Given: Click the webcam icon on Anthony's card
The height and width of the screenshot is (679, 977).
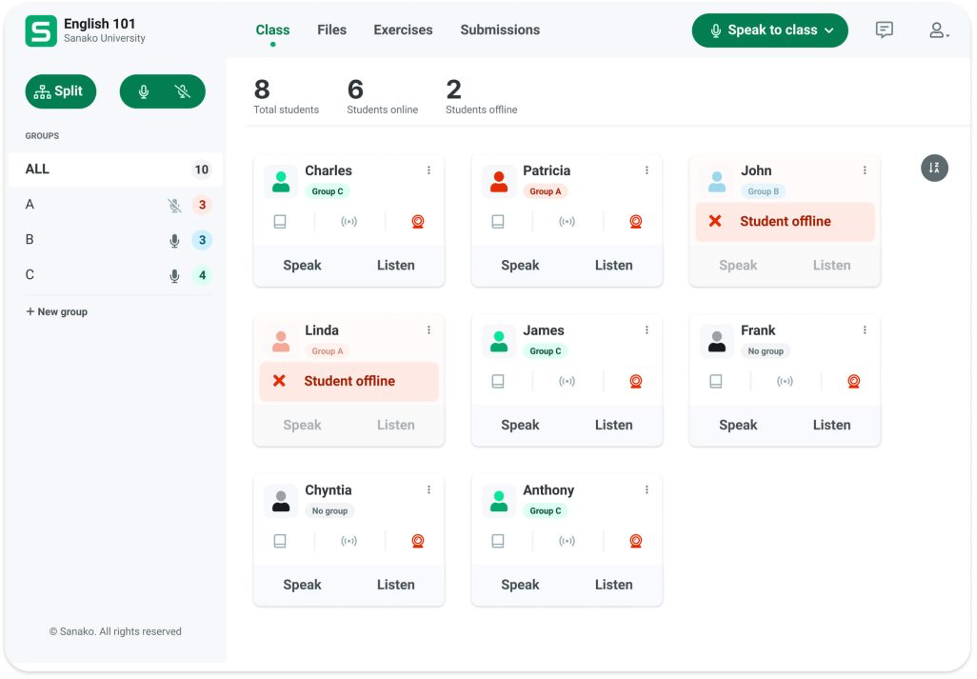Looking at the screenshot, I should [635, 541].
